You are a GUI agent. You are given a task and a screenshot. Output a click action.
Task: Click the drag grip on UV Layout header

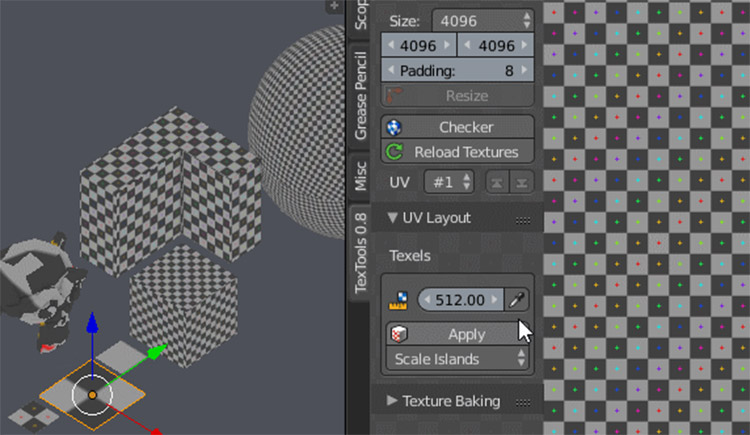(x=522, y=218)
